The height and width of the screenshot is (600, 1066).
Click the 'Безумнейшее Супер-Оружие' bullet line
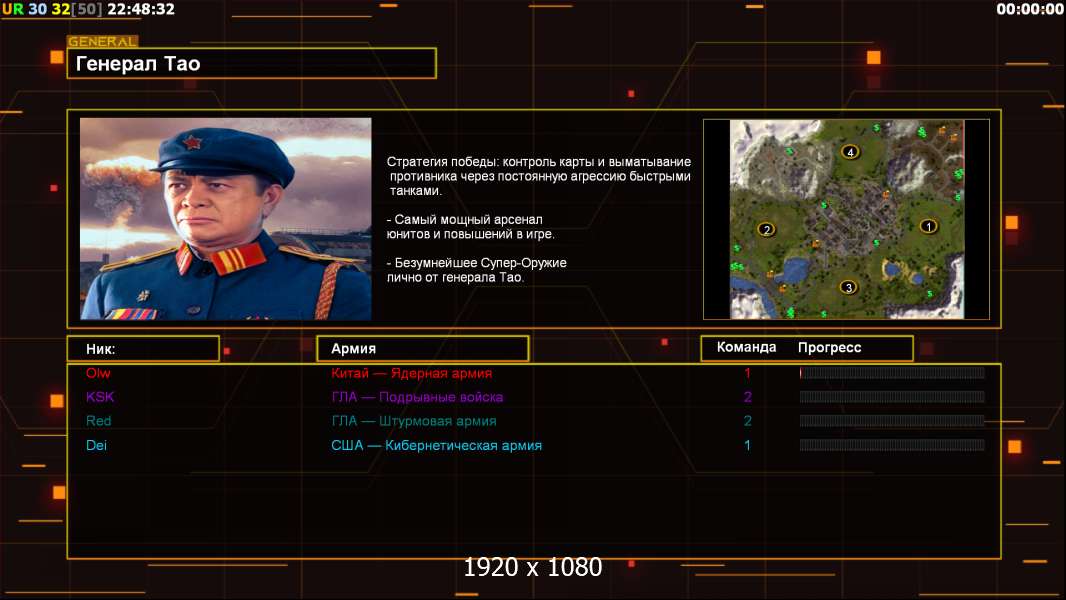point(476,270)
